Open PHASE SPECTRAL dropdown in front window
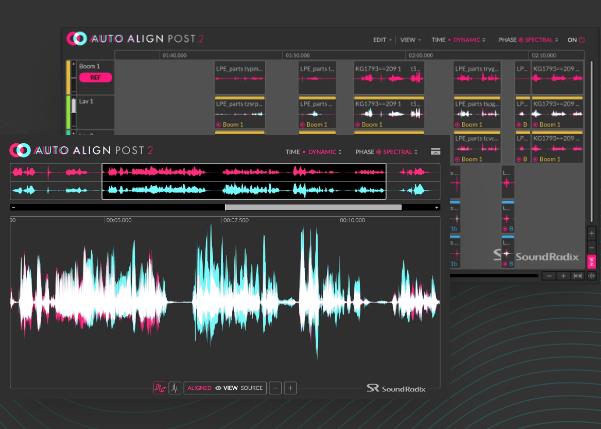The image size is (601, 429). coord(386,152)
